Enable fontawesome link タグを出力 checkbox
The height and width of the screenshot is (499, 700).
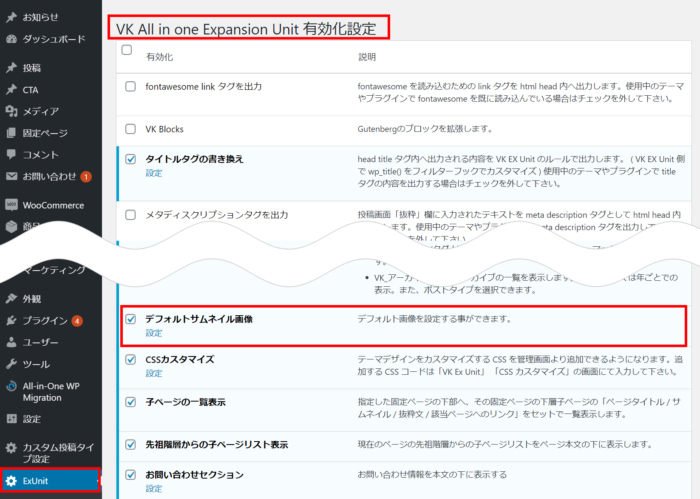[130, 86]
